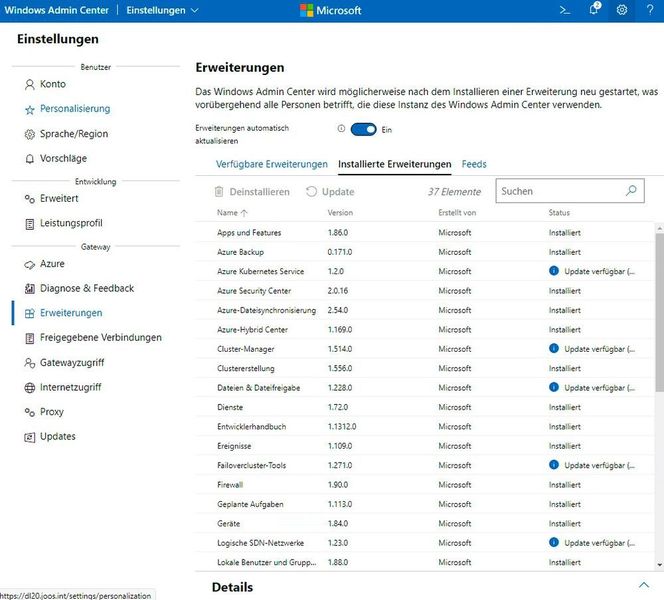
Task: Click the update info icon for Logische SDN-Netzwerke
Action: [553, 542]
